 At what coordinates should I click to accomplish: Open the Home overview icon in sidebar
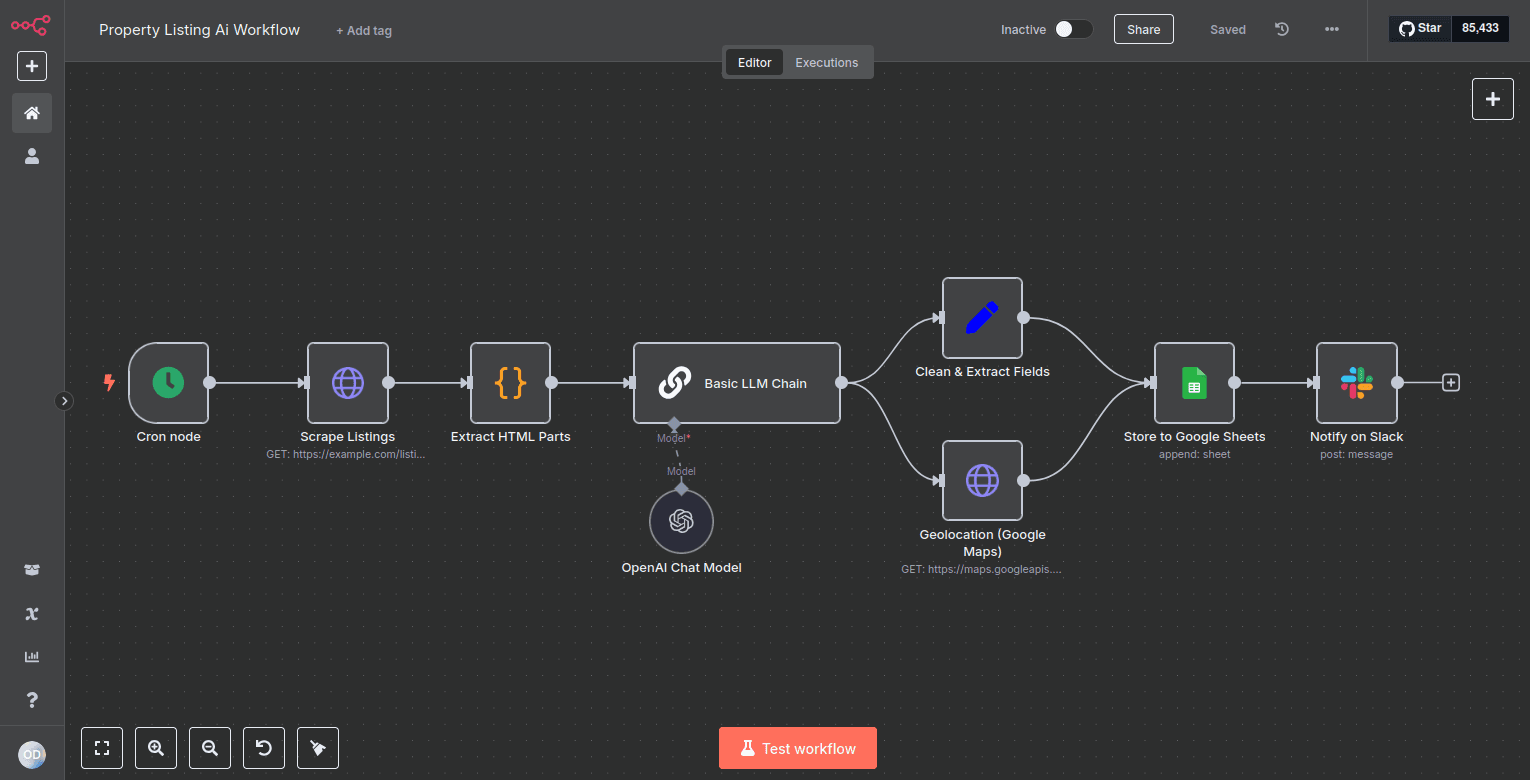point(32,113)
